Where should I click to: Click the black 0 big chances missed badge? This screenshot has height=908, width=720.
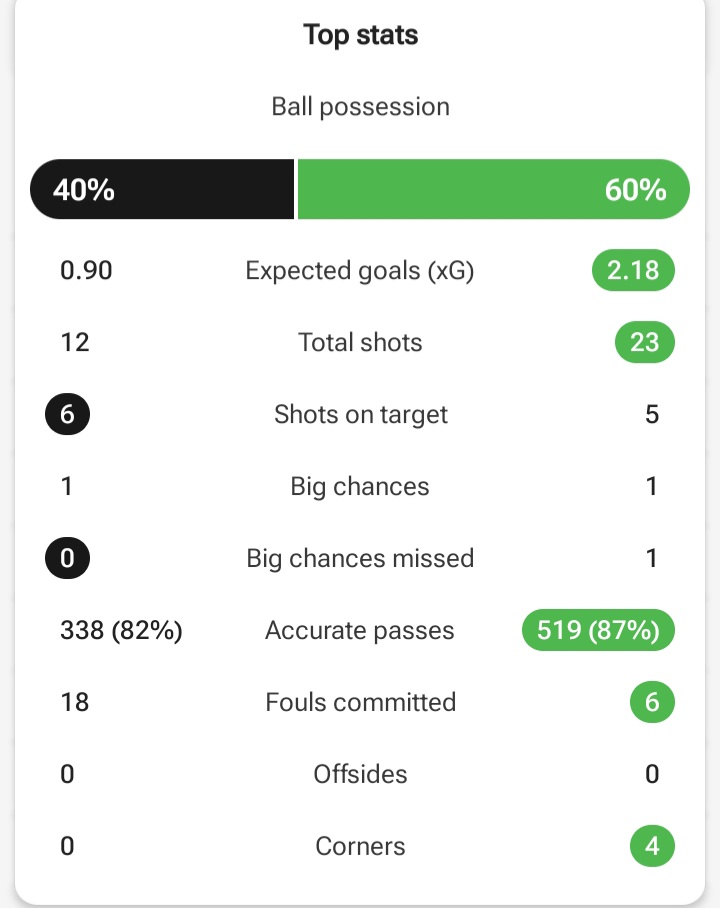point(68,558)
